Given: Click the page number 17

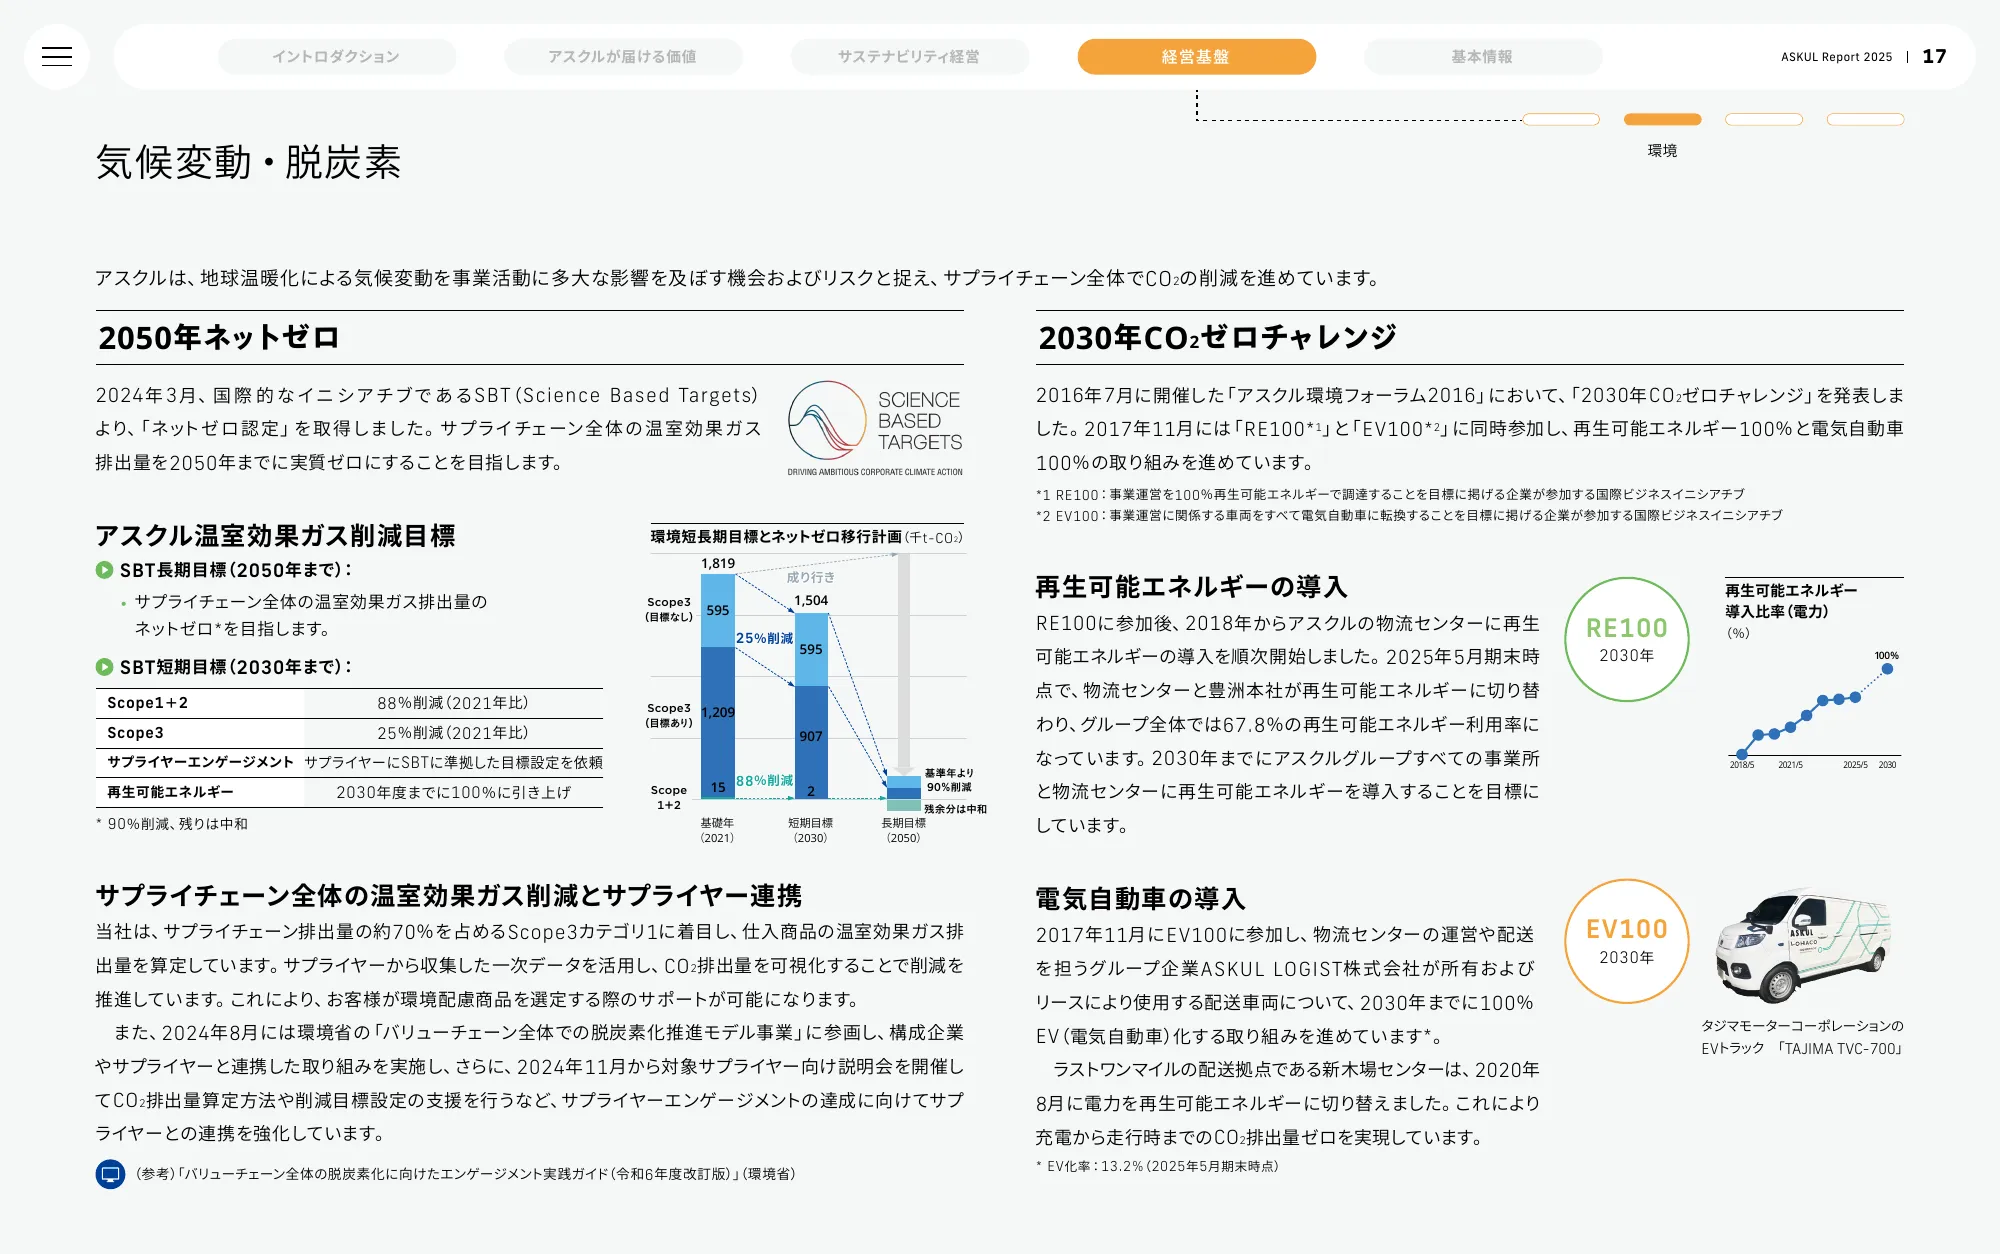Looking at the screenshot, I should [1934, 56].
